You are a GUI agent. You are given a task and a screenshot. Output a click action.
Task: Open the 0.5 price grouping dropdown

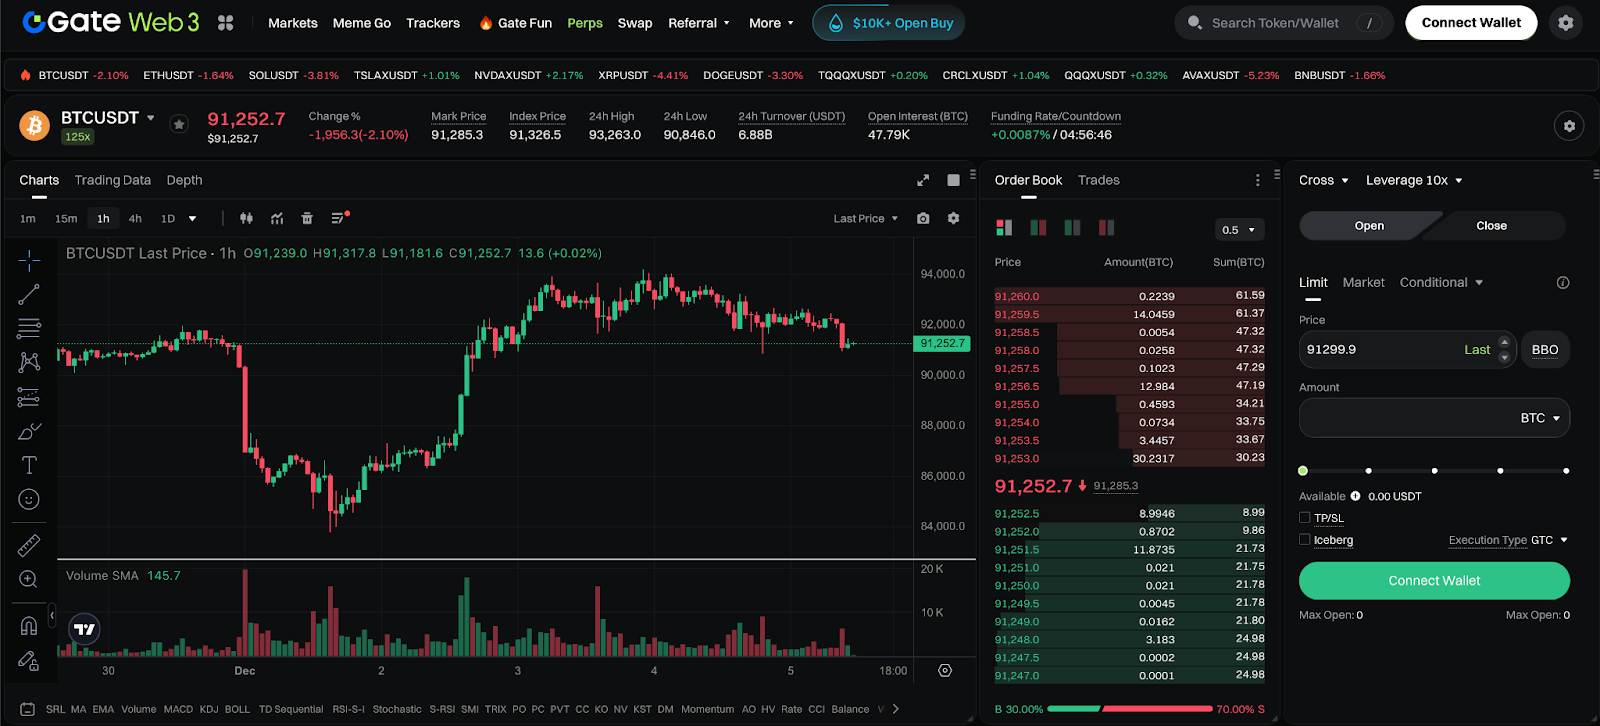[1238, 230]
